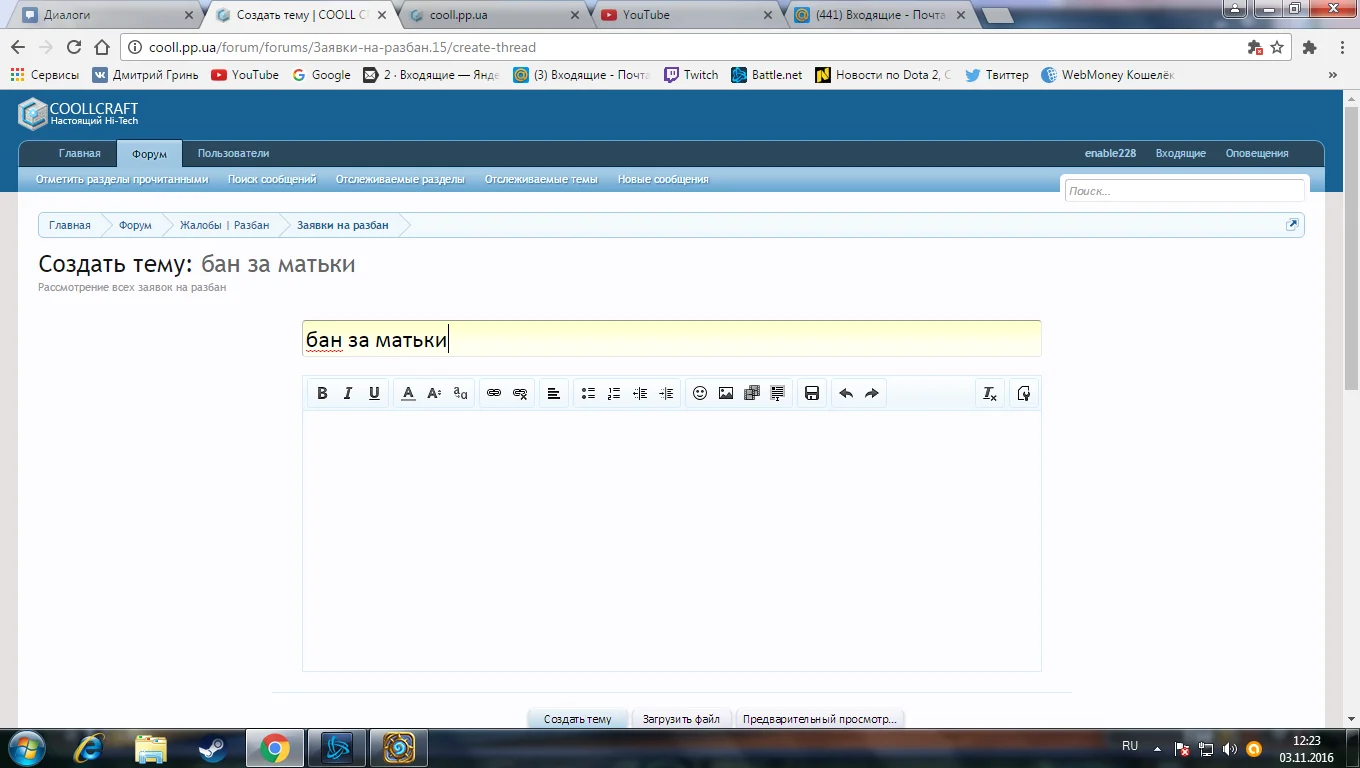Toggle underline formatting
The image size is (1360, 768).
(x=374, y=394)
